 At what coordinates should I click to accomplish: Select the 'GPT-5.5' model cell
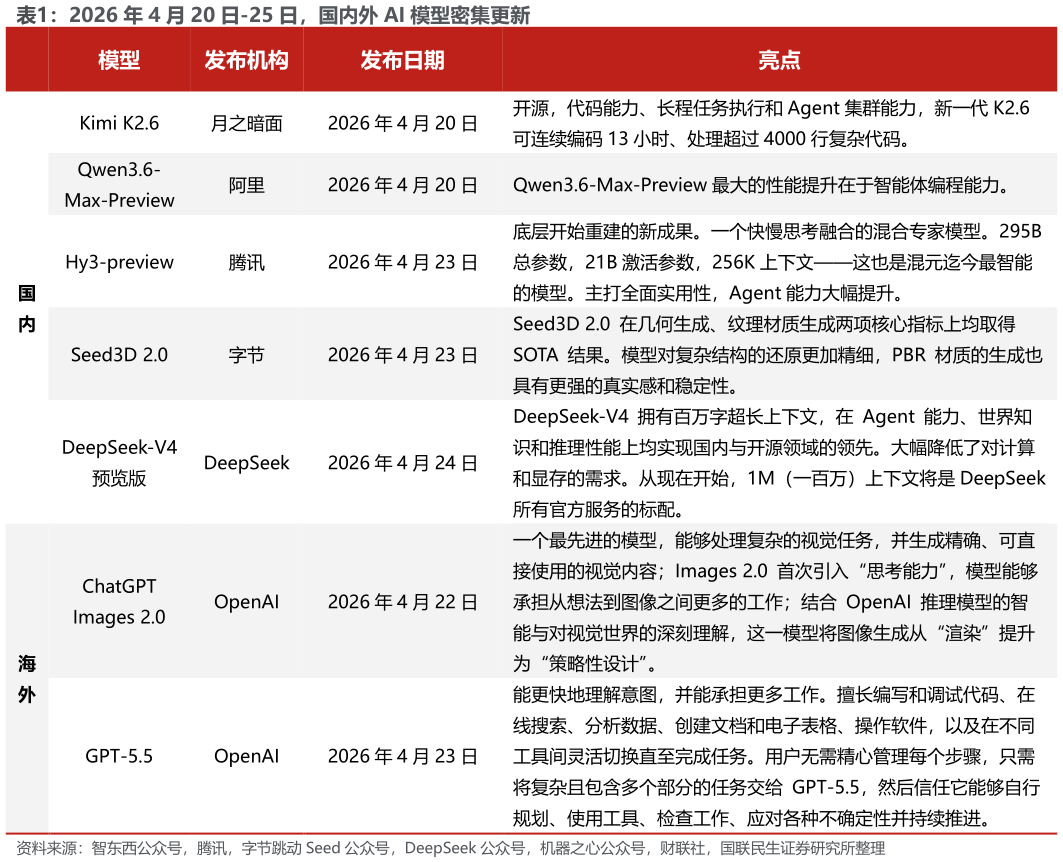click(x=119, y=756)
